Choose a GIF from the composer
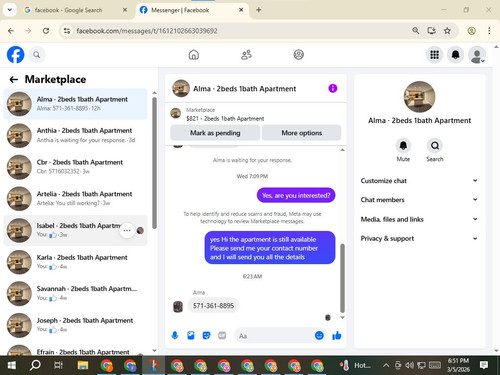The image size is (500, 375). click(x=222, y=335)
